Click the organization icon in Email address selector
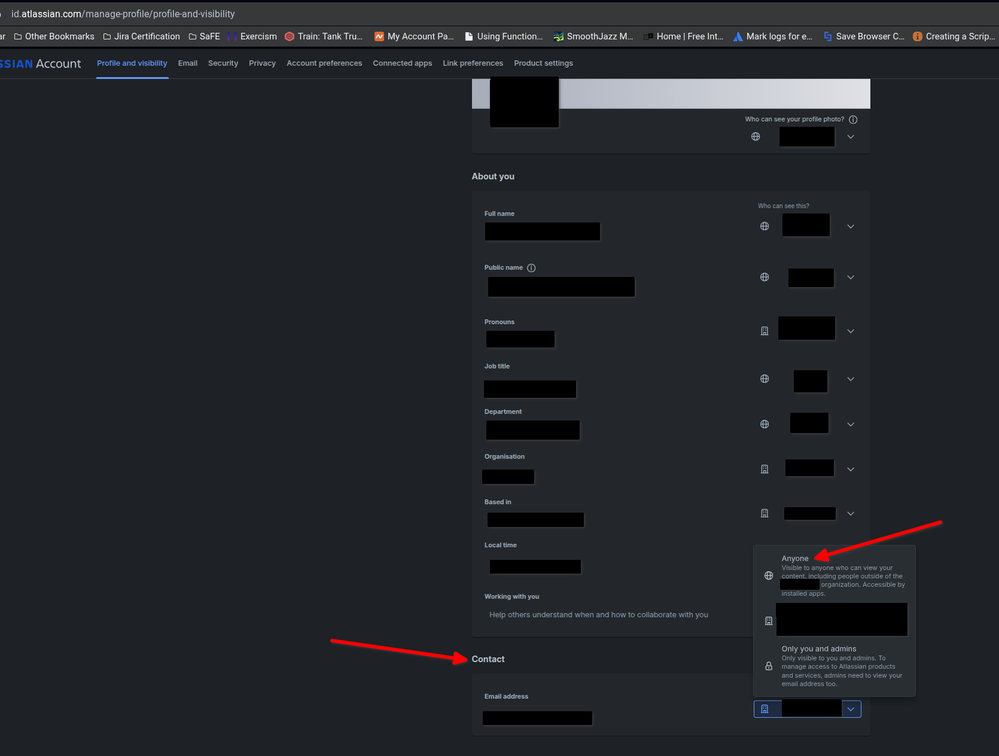This screenshot has height=756, width=999. click(765, 709)
